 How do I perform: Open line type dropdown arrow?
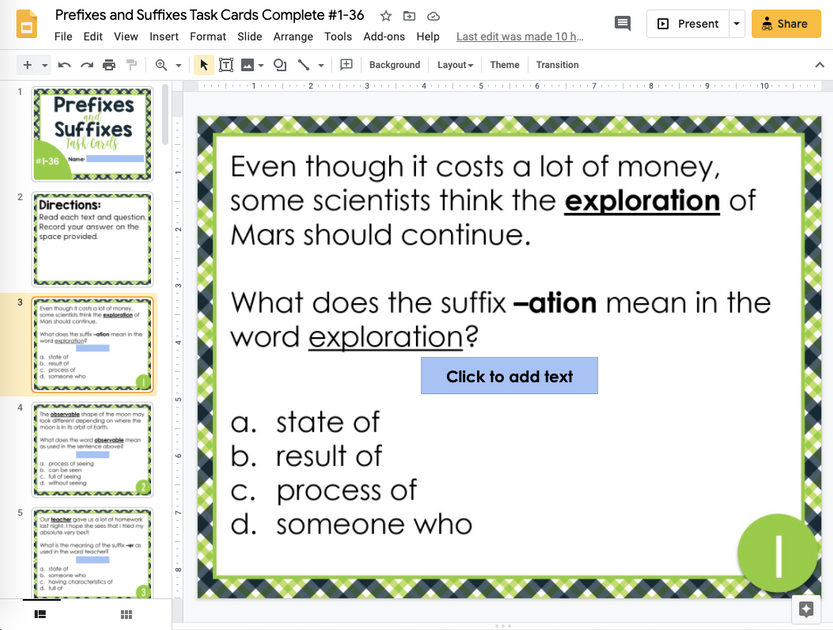[x=321, y=65]
